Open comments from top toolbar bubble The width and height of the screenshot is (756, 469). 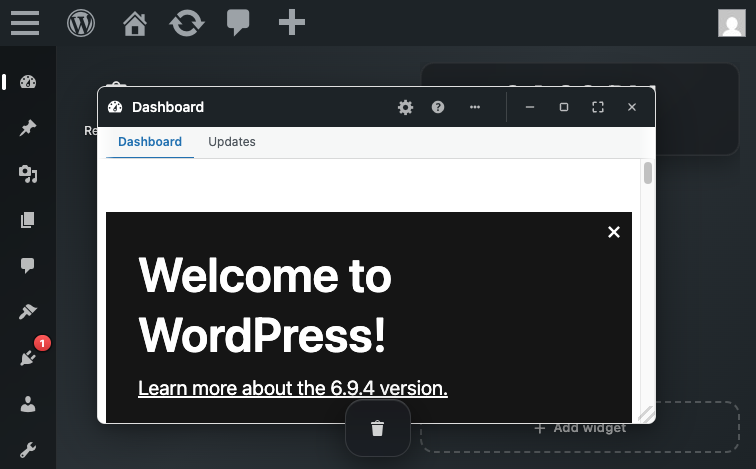238,23
